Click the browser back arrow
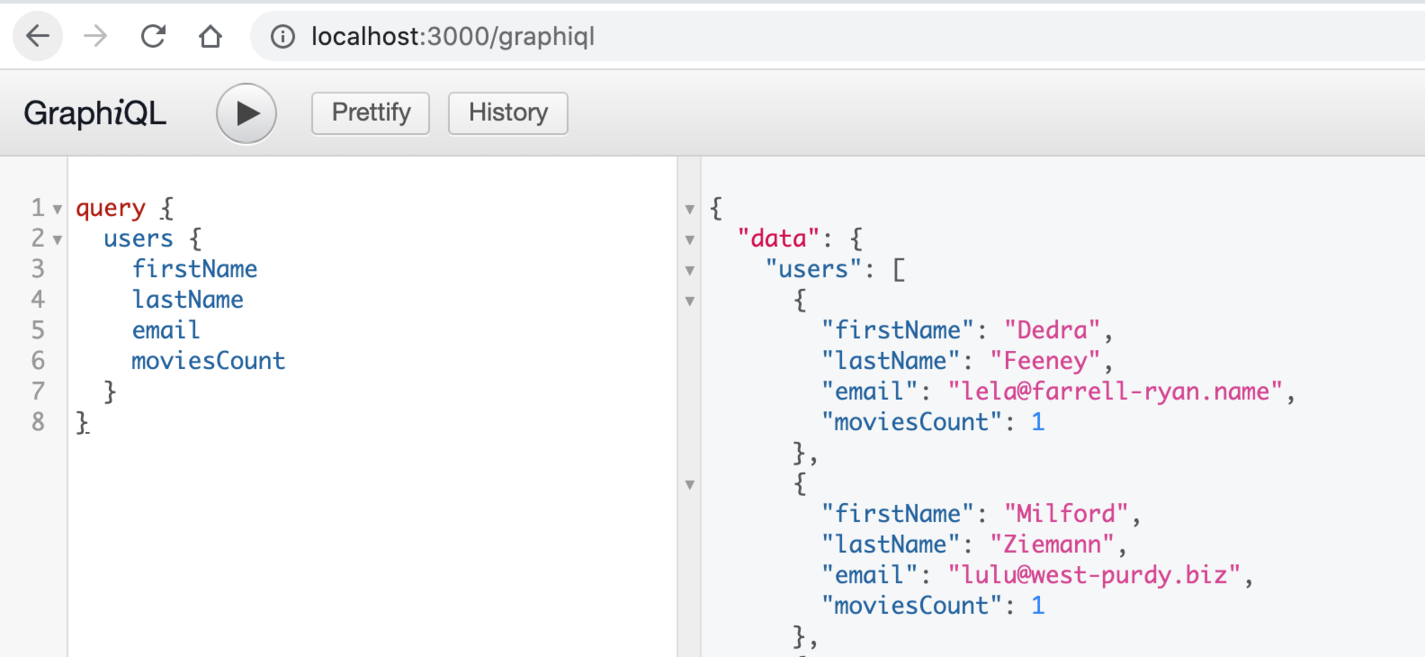1425x657 pixels. click(x=38, y=37)
